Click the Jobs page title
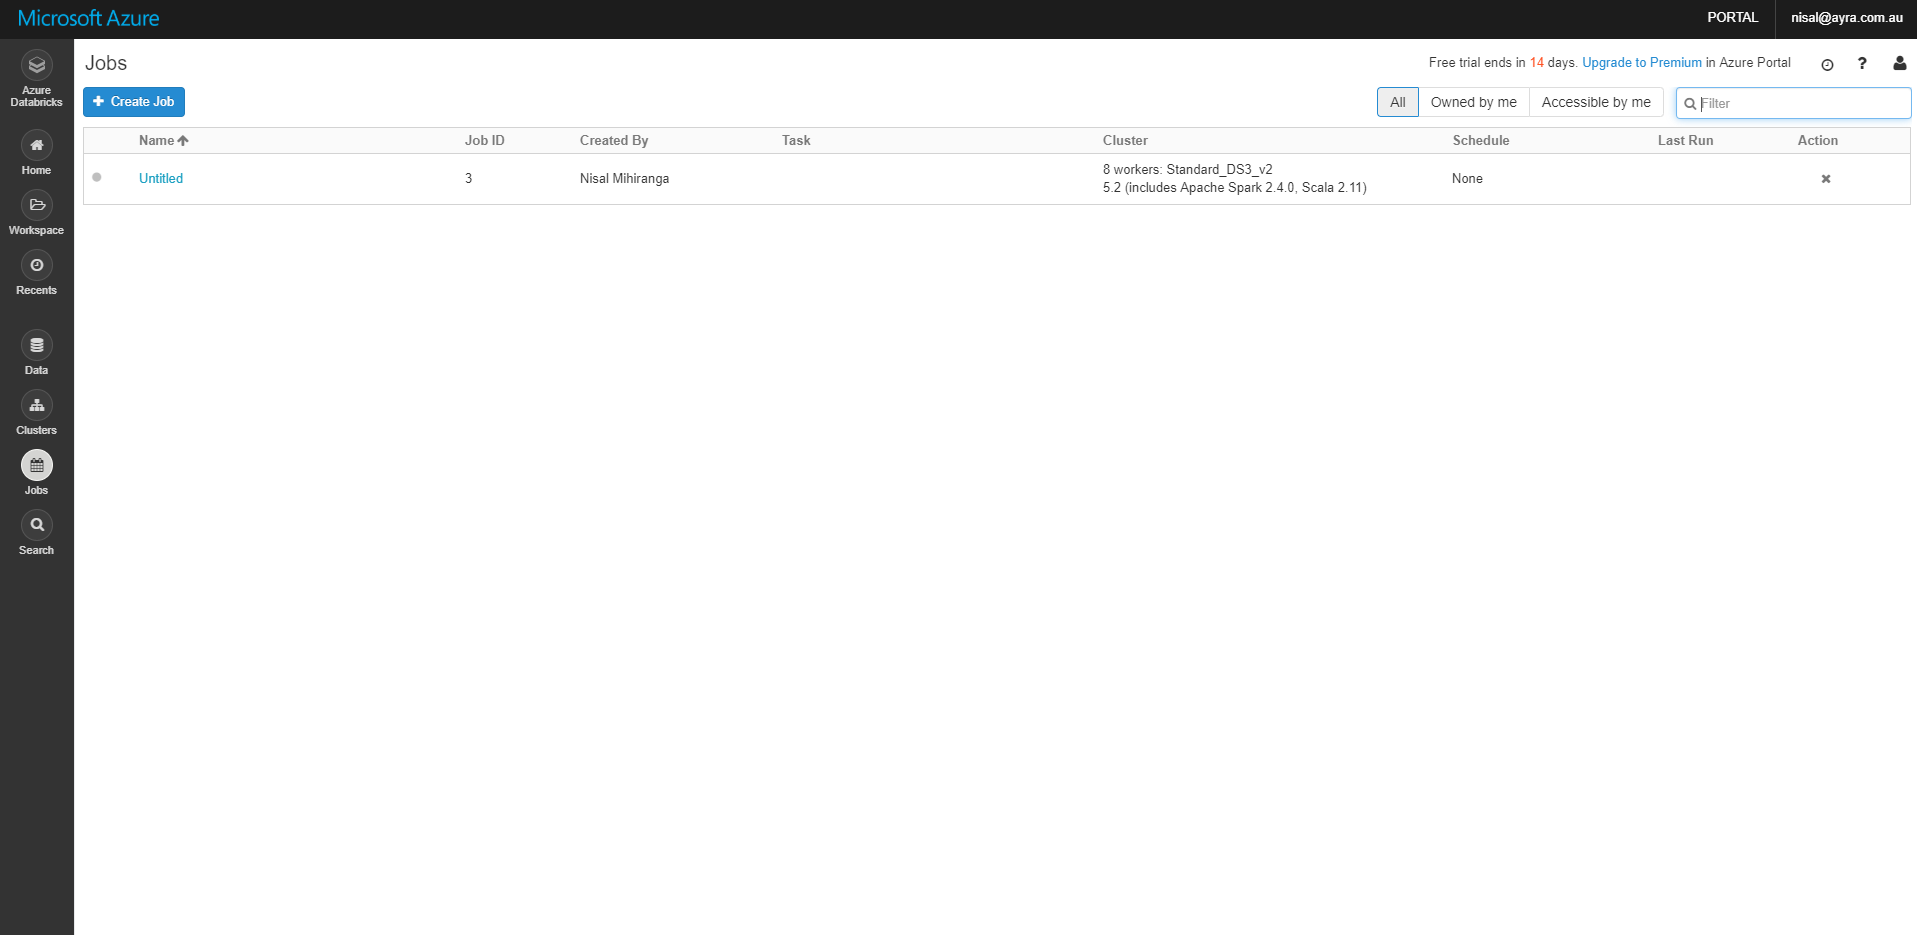Viewport: 1917px width, 935px height. point(106,63)
